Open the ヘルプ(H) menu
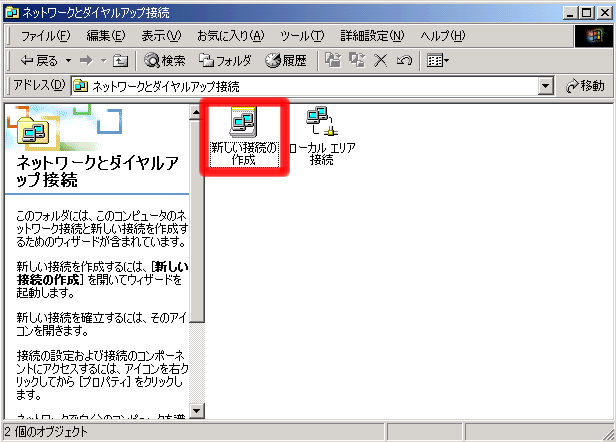The height and width of the screenshot is (442, 616). [442, 36]
